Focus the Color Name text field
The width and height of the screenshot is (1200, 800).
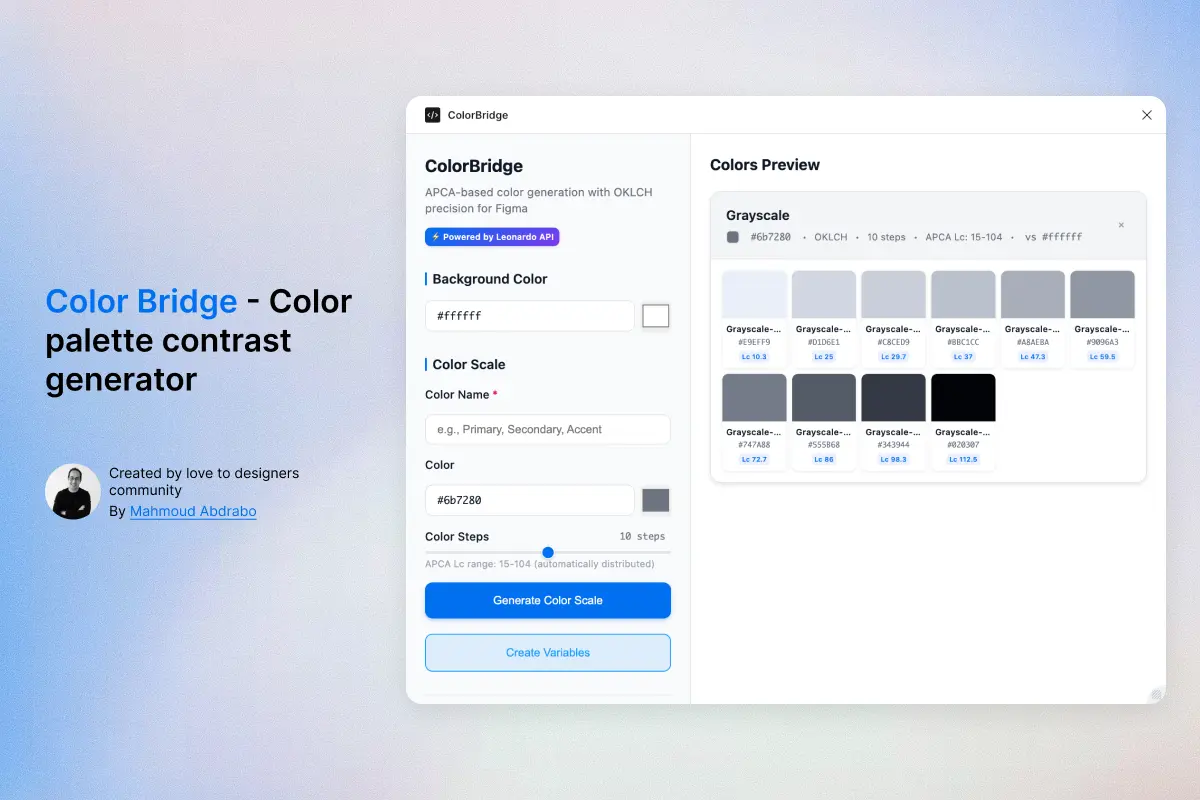(548, 429)
